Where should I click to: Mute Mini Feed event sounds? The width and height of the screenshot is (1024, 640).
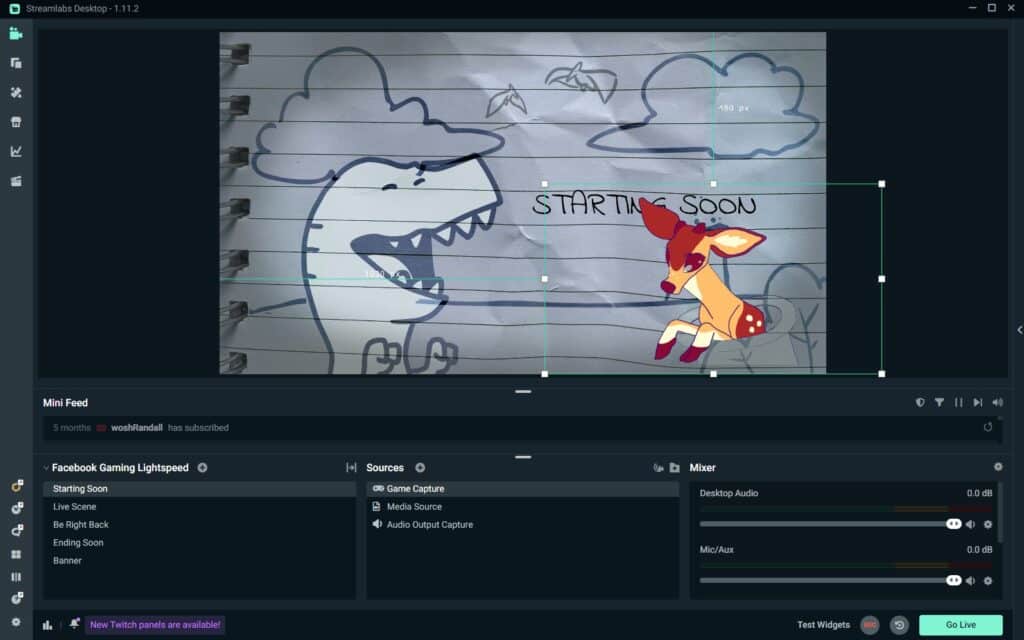pos(997,402)
